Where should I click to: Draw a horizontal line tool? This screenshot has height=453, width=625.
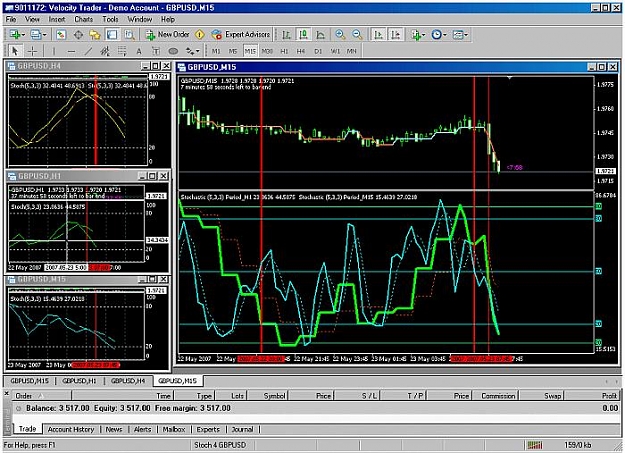71,51
